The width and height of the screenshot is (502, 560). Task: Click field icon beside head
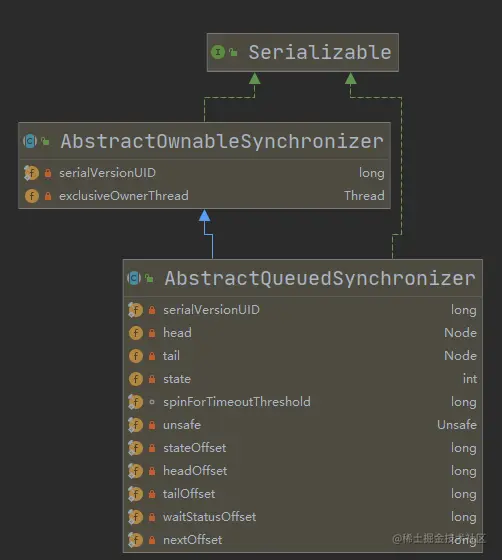tap(136, 333)
